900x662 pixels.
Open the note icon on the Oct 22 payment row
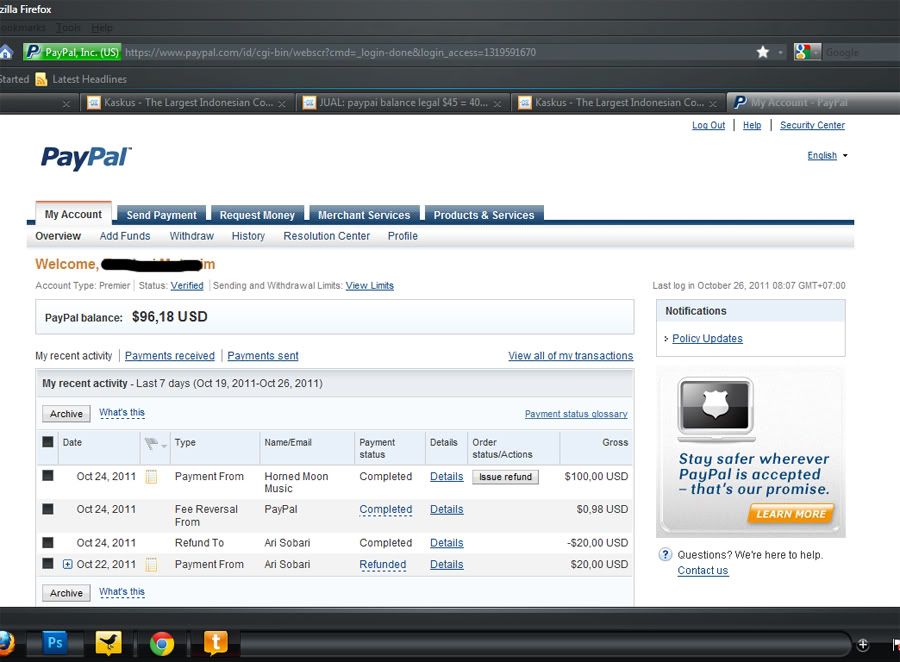151,564
